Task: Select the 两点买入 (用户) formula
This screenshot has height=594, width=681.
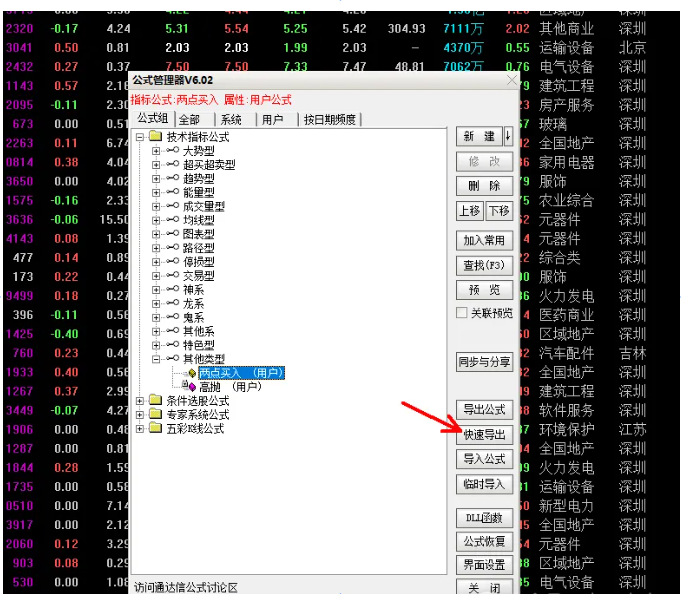Action: pos(241,373)
